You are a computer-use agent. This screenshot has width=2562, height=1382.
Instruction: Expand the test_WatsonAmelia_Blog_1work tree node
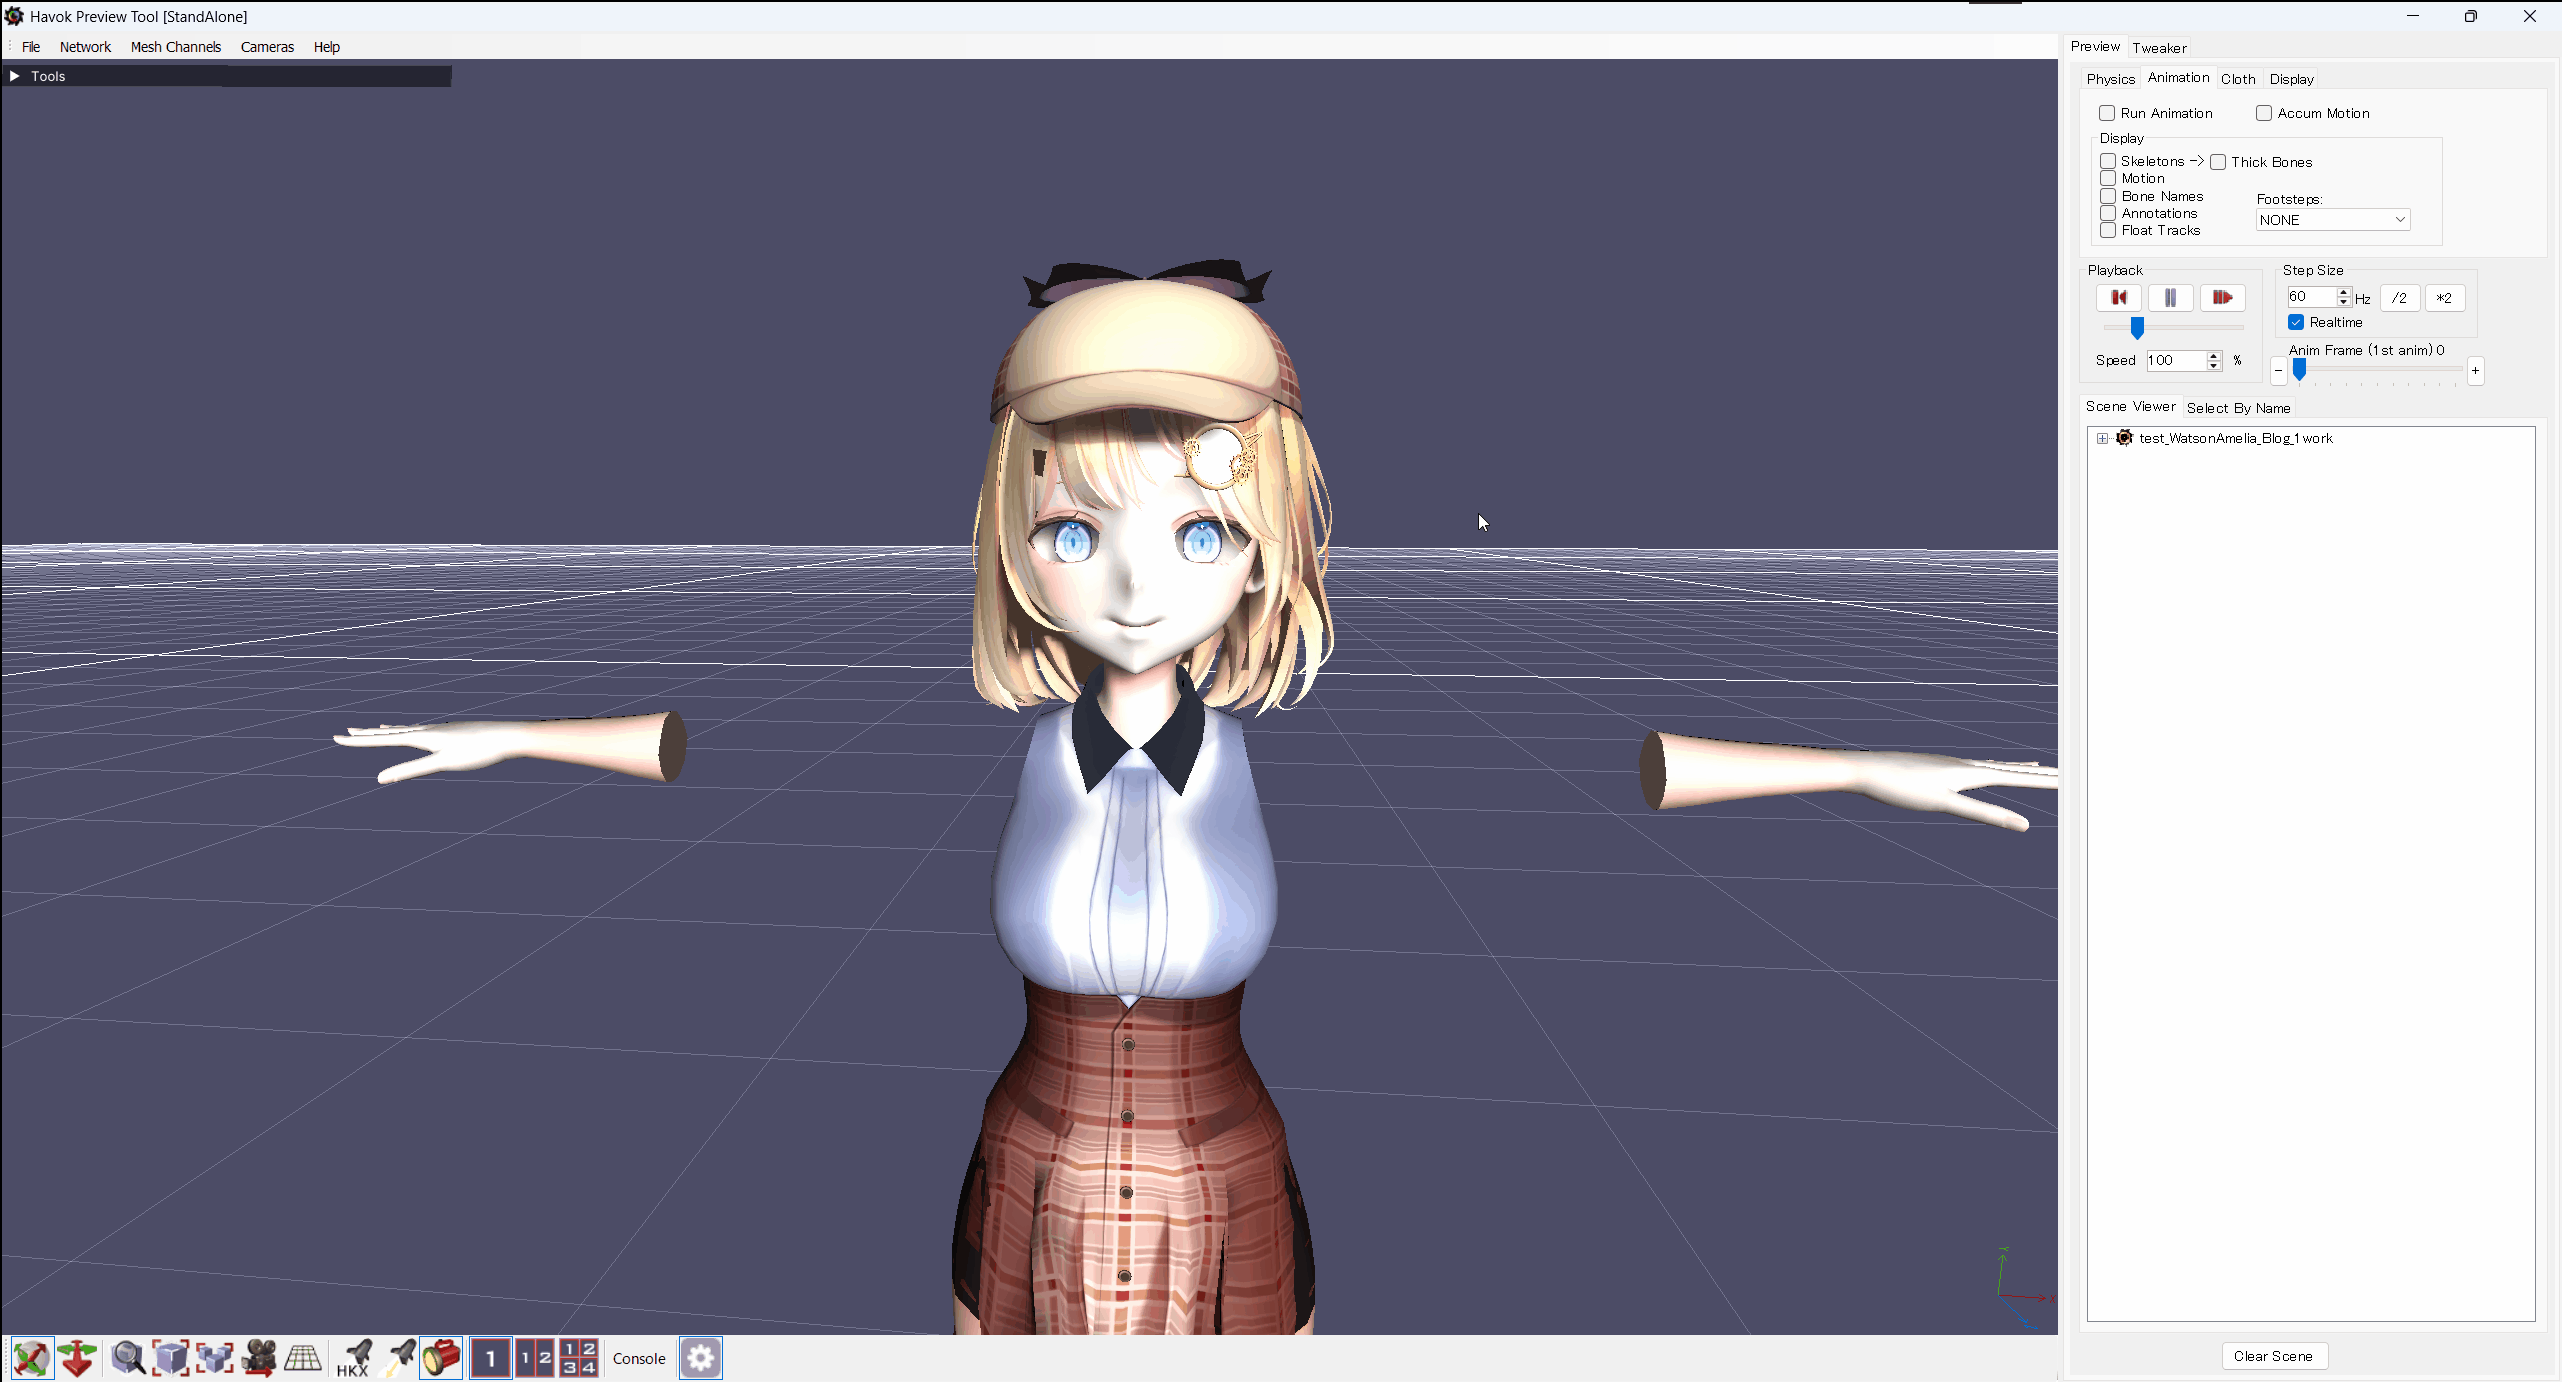pyautogui.click(x=2102, y=438)
